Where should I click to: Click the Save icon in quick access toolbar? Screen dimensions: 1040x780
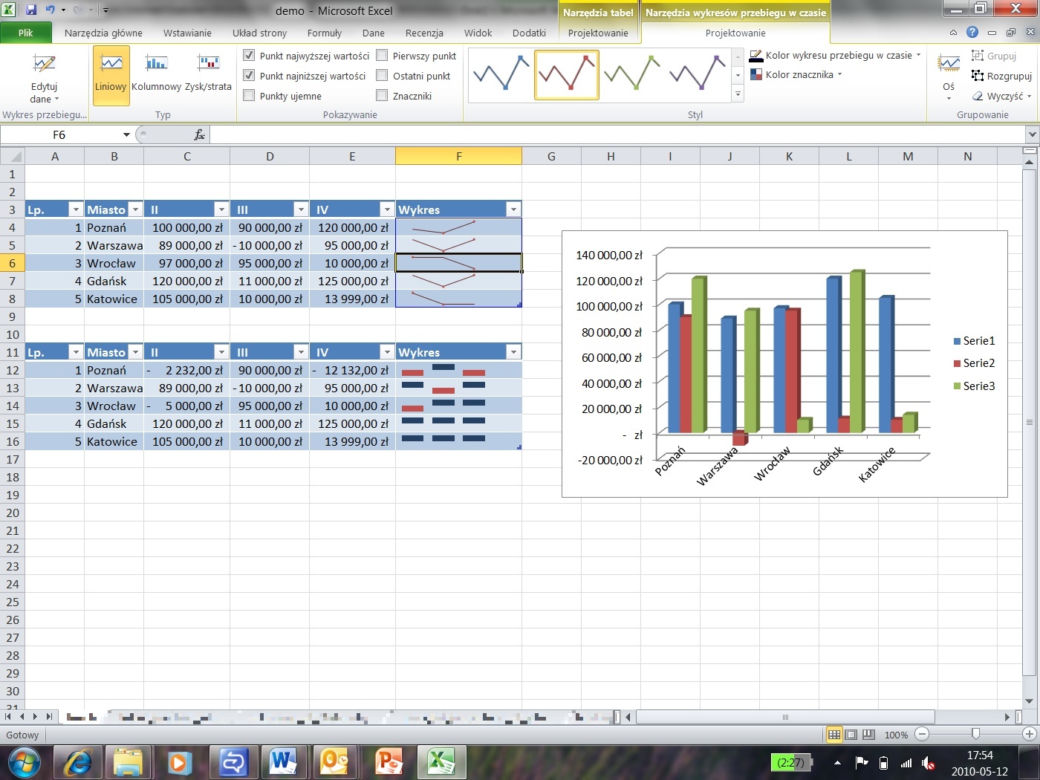31,10
